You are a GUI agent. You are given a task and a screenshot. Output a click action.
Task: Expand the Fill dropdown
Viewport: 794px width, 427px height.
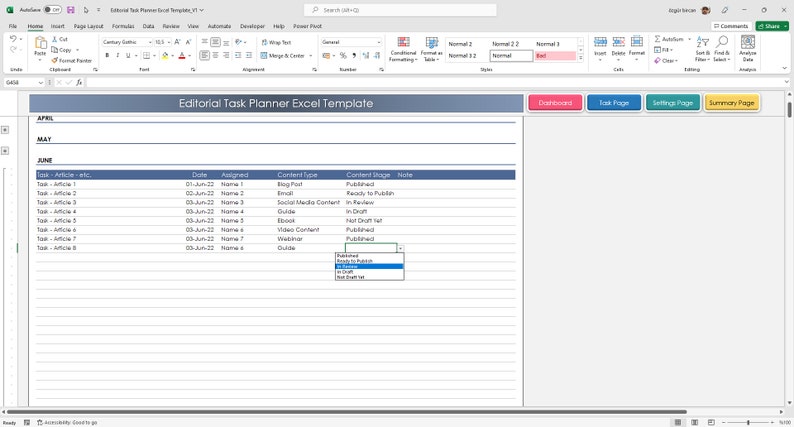coord(671,50)
